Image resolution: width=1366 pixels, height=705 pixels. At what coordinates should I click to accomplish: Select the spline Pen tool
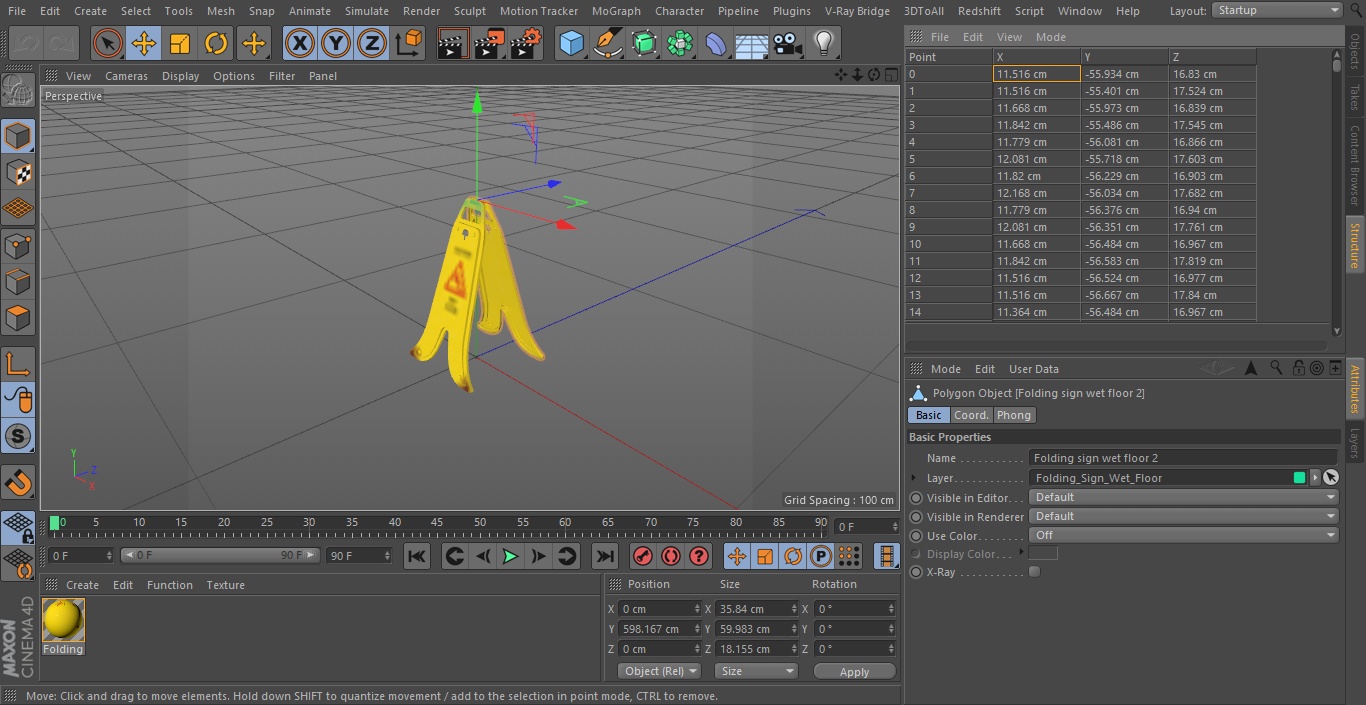coord(608,43)
